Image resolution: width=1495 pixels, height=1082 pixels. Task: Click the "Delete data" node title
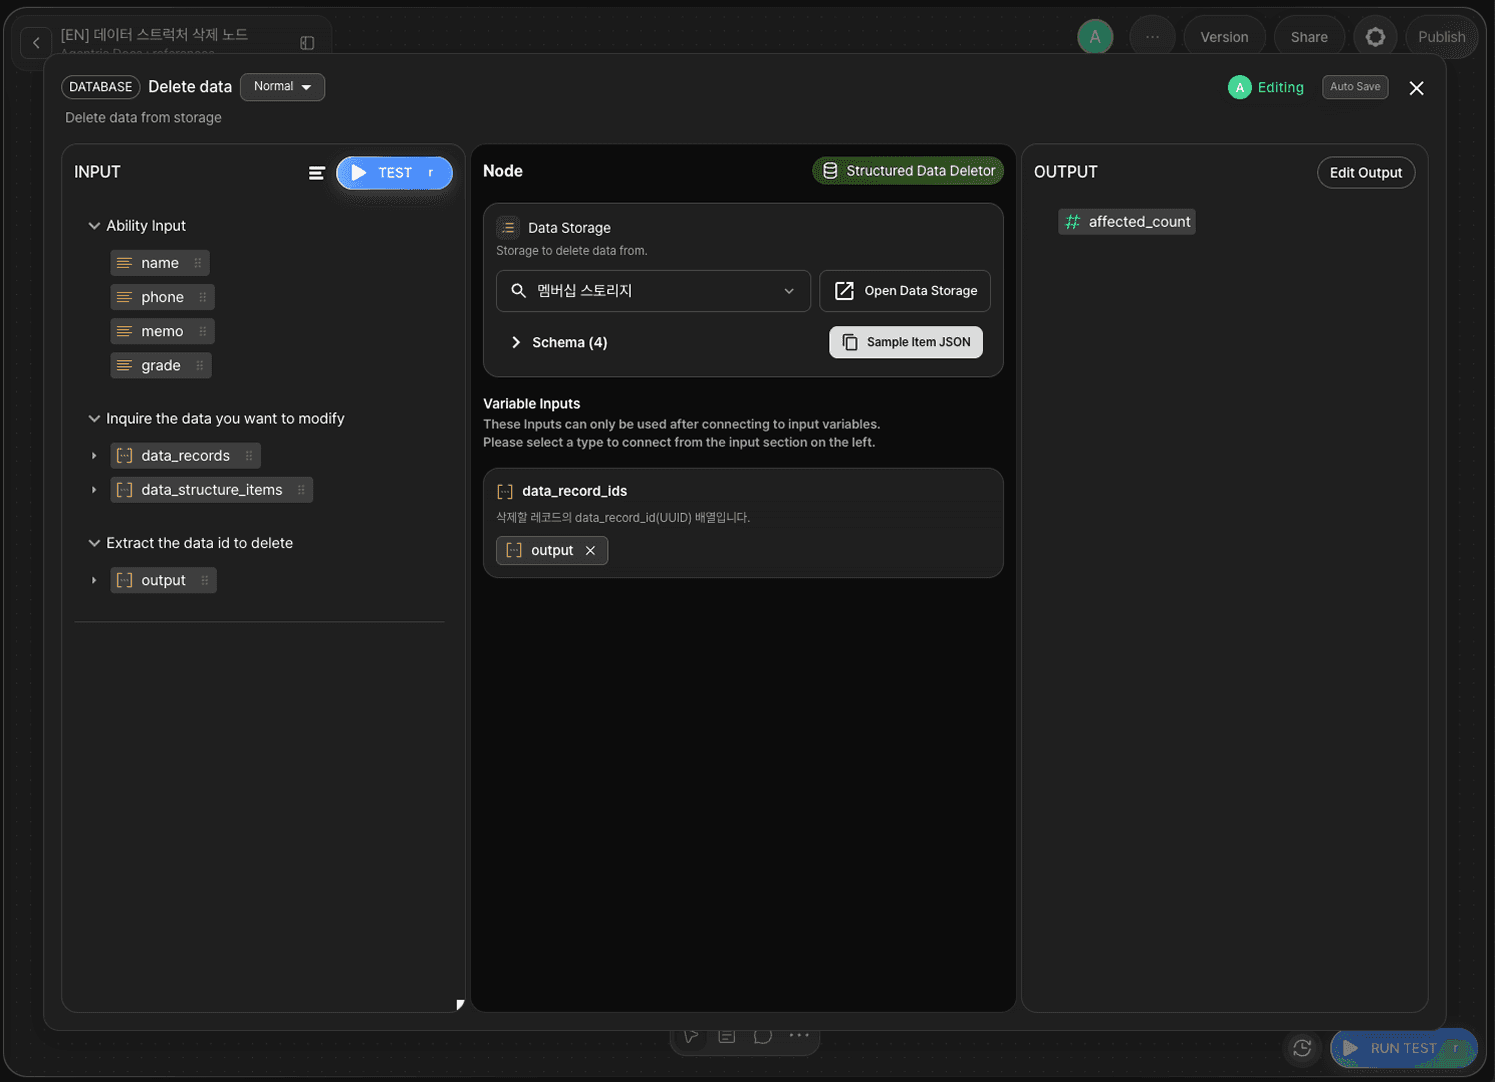pyautogui.click(x=190, y=87)
